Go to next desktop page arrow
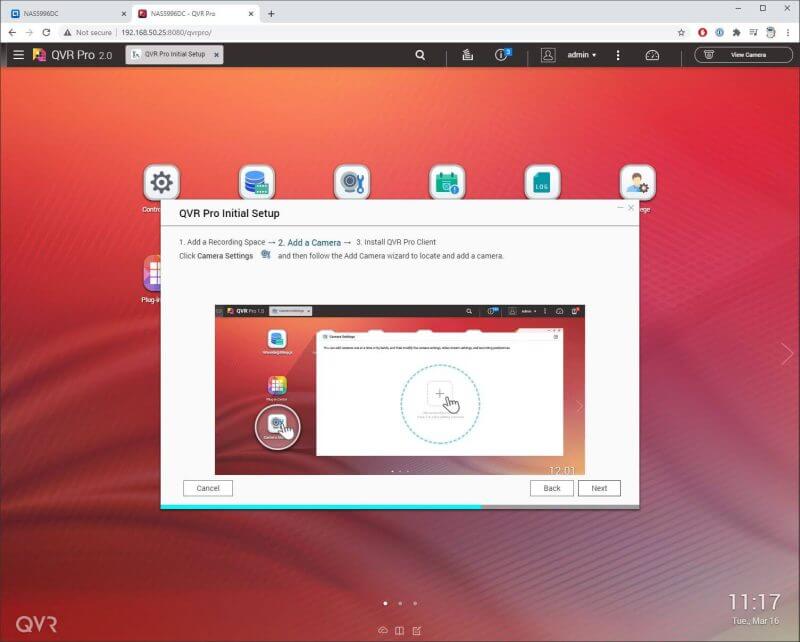 click(787, 353)
